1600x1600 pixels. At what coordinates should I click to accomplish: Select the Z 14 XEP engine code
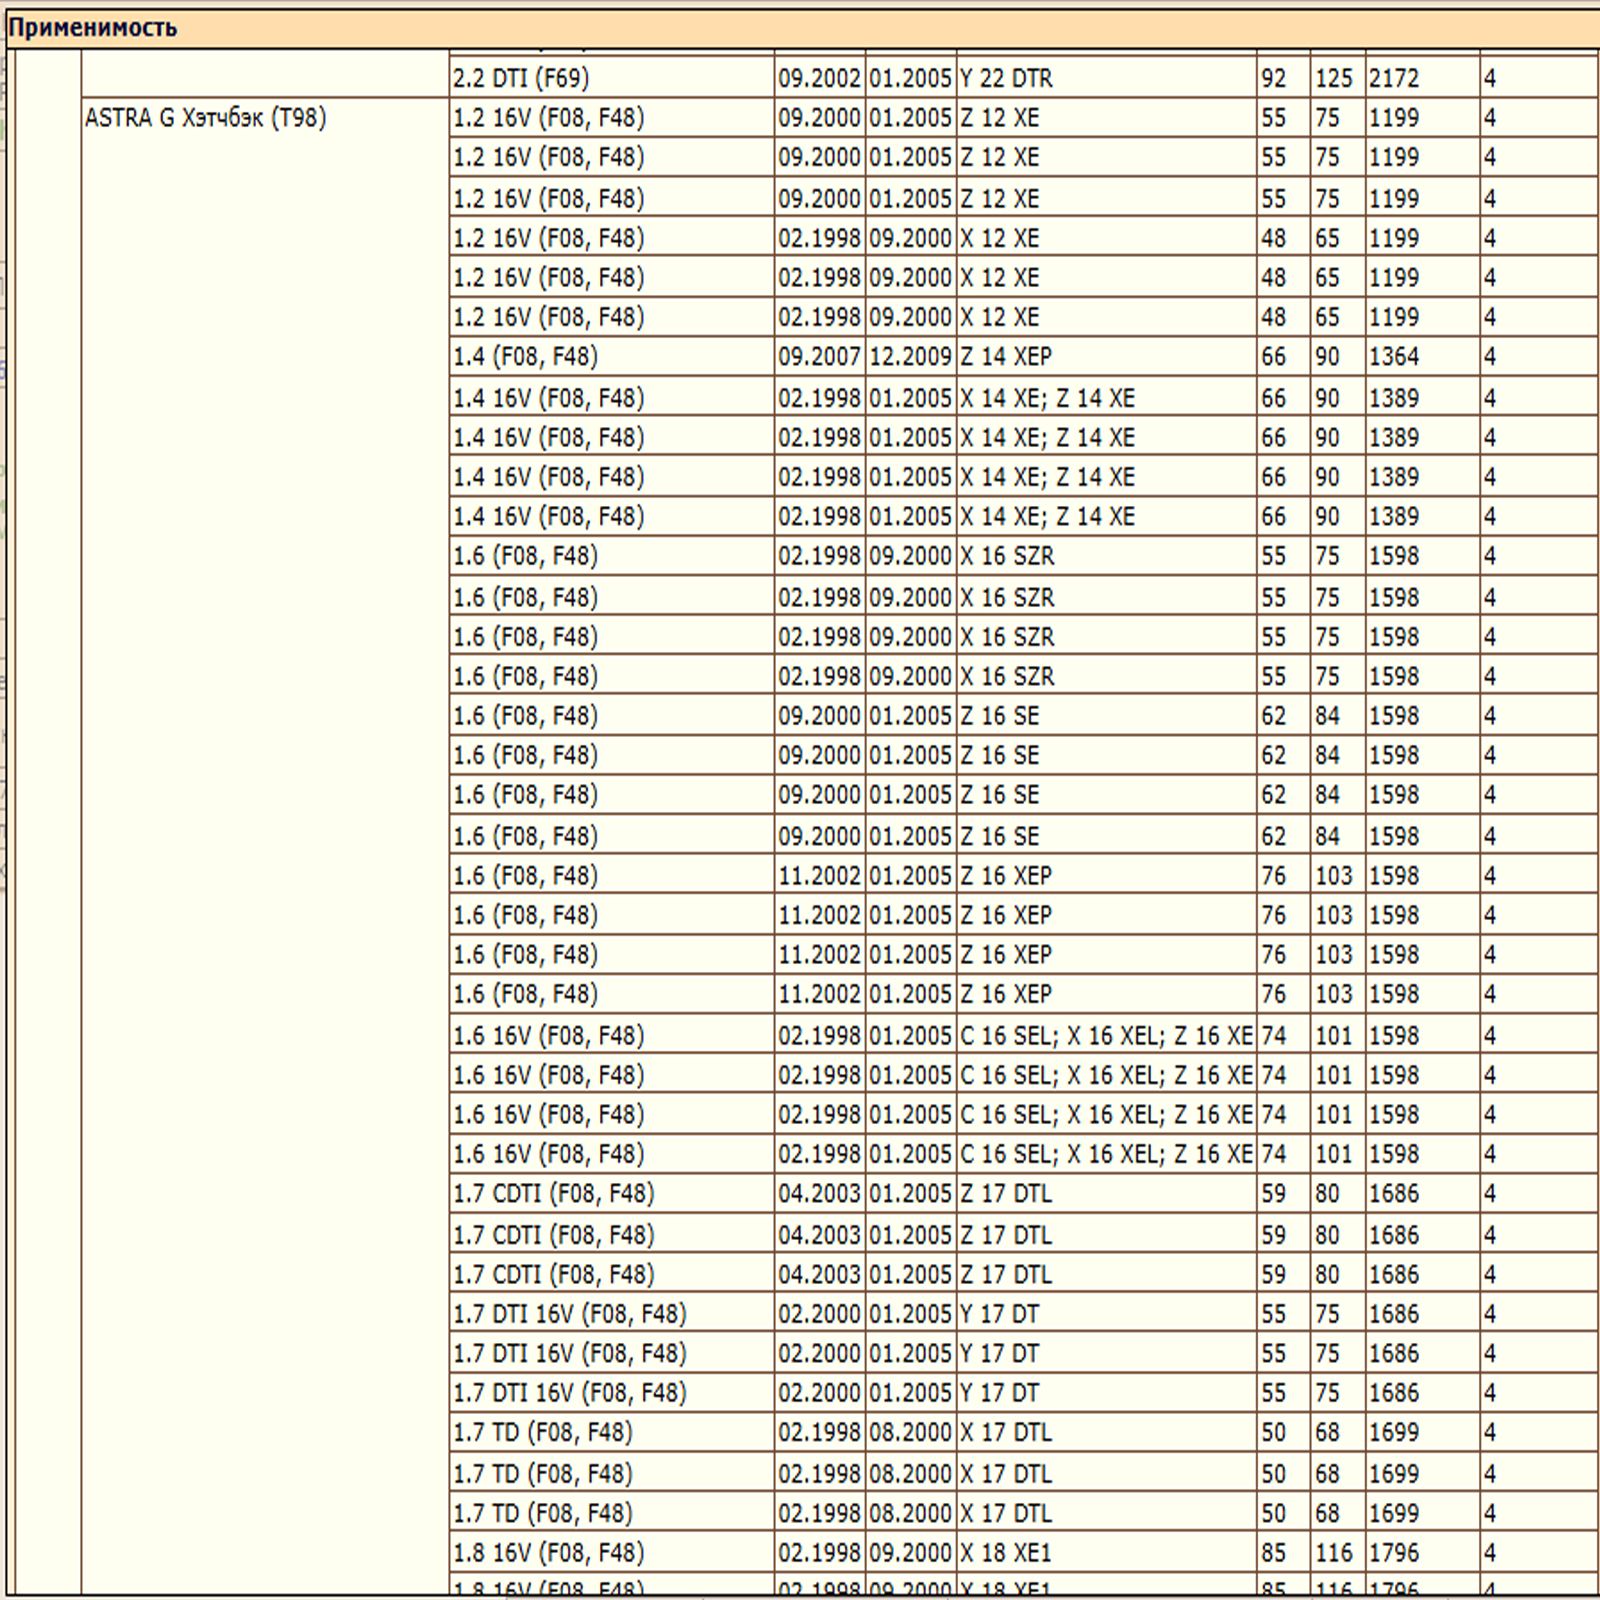pyautogui.click(x=1106, y=357)
